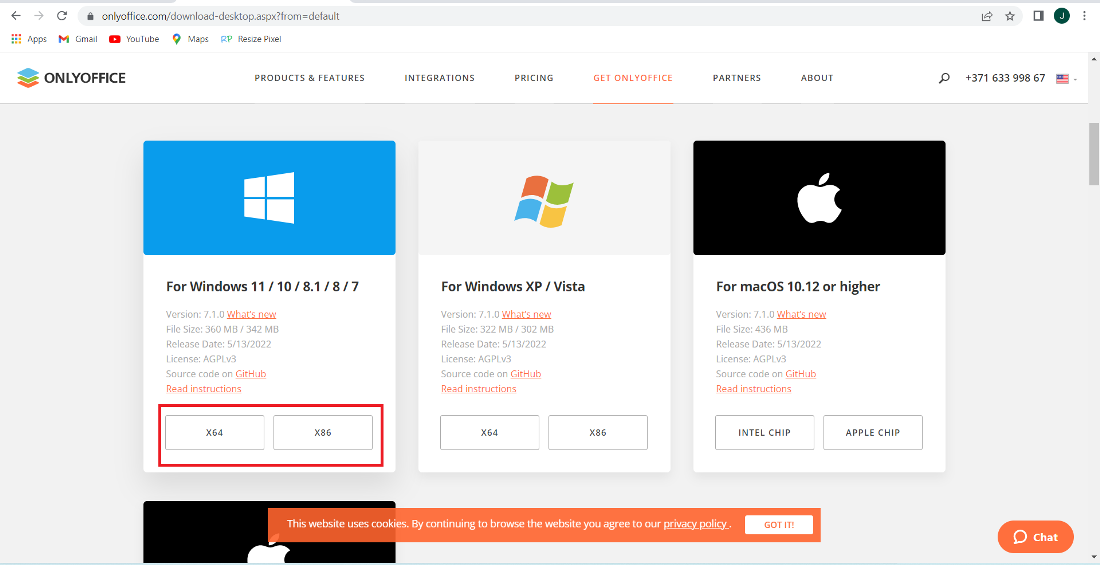The image size is (1100, 565).
Task: Read instructions for macOS 10.12
Action: click(753, 389)
